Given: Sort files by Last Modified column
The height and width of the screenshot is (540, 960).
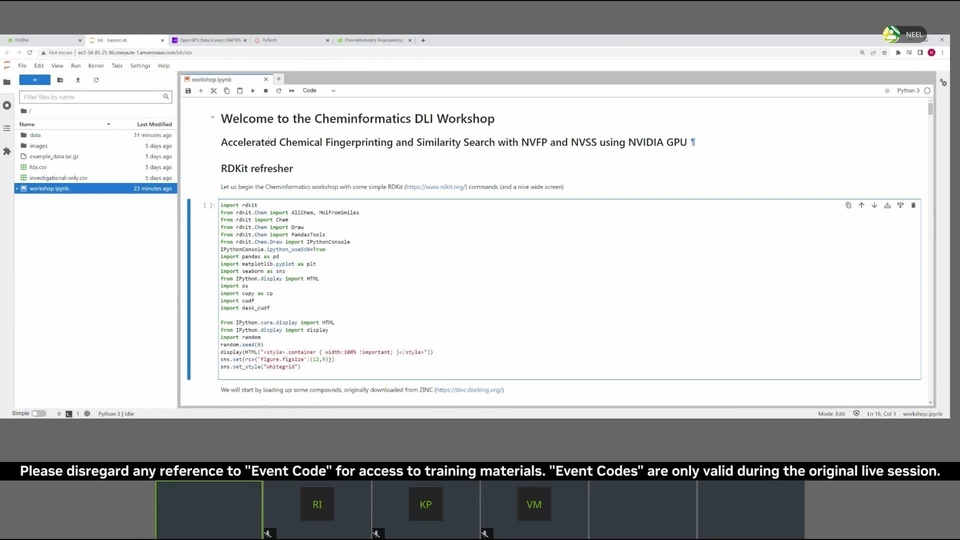Looking at the screenshot, I should [154, 124].
